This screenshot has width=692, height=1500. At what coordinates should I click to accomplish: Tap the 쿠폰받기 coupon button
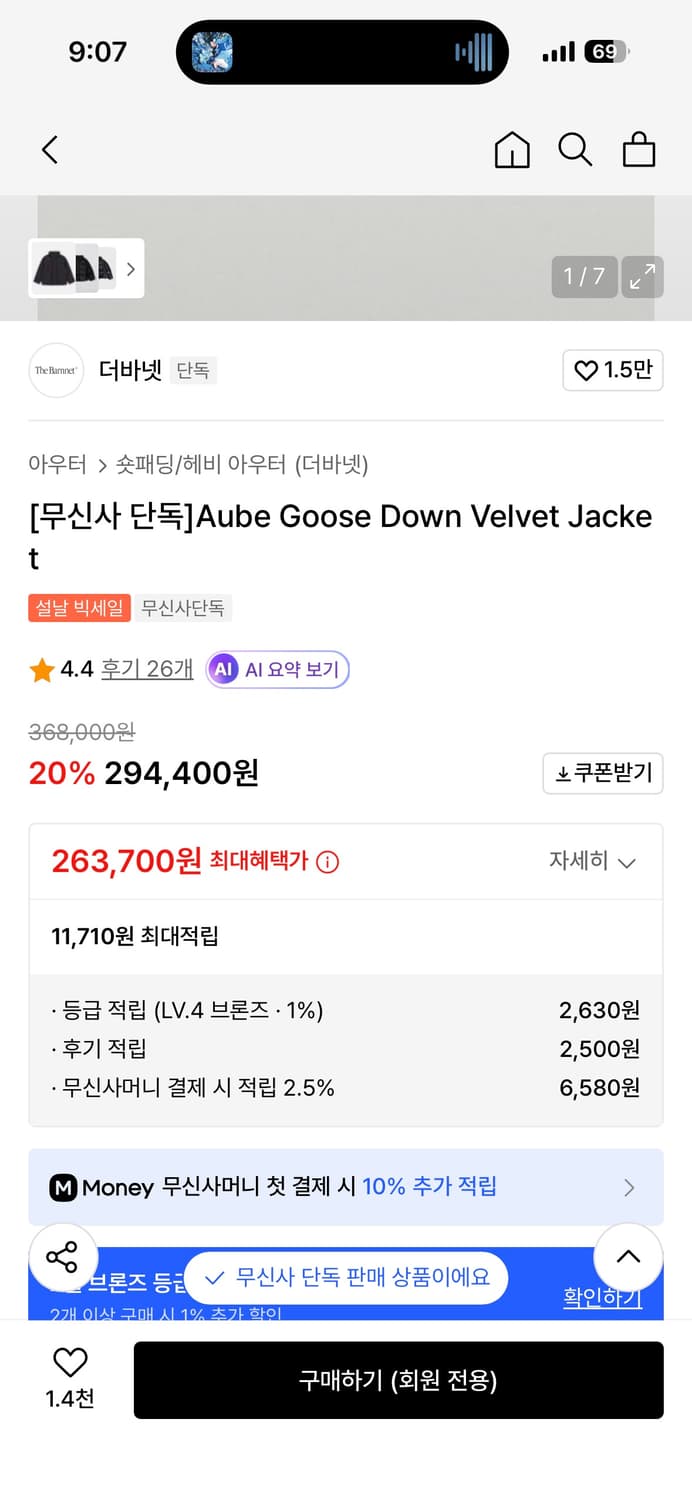pyautogui.click(x=602, y=773)
